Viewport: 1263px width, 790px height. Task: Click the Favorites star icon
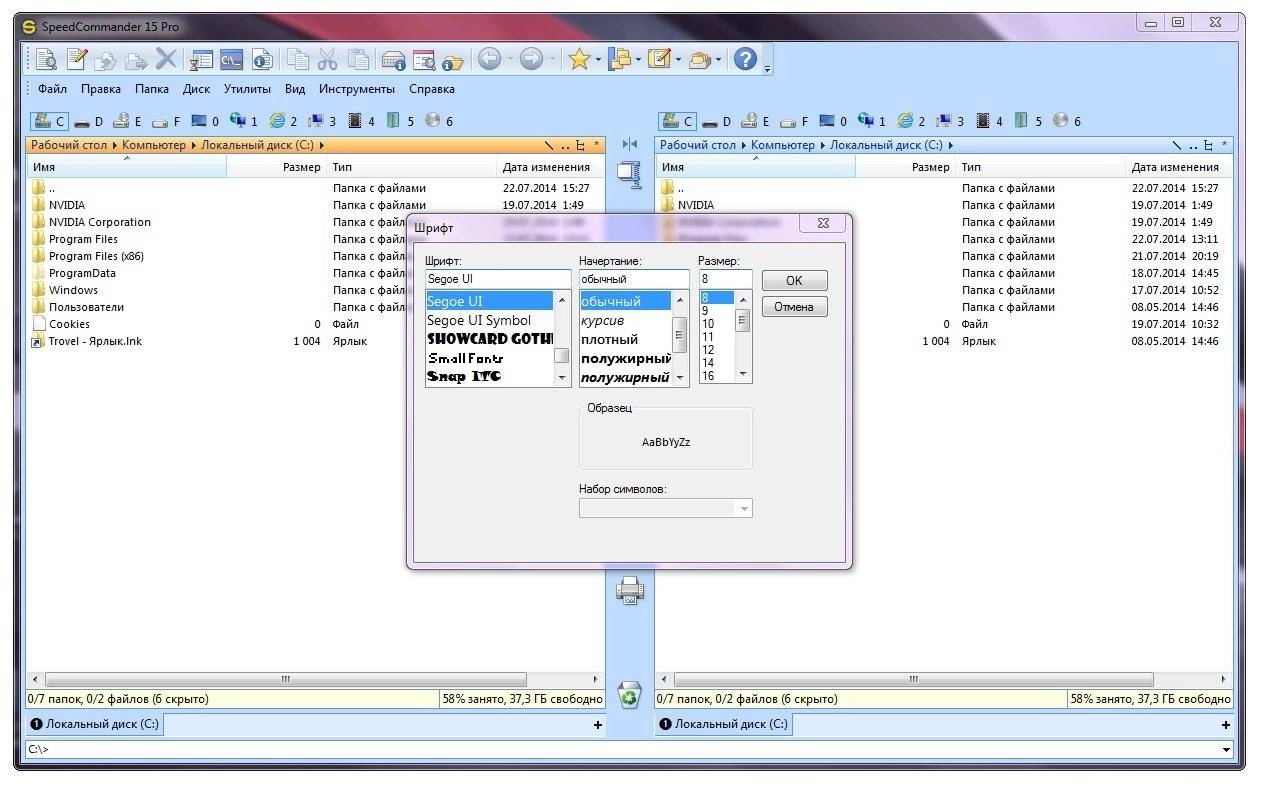click(579, 60)
